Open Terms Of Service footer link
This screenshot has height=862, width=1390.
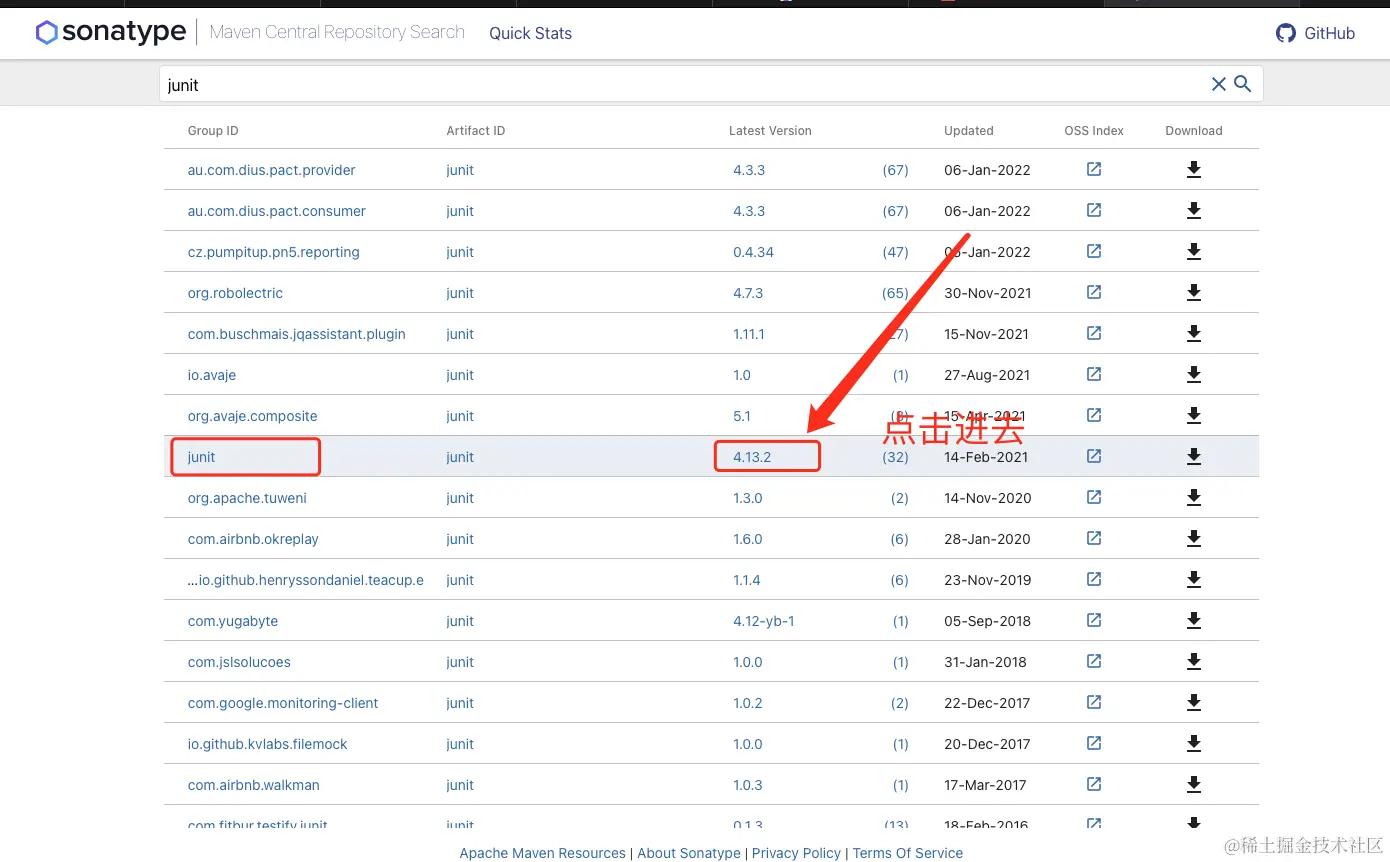pos(908,853)
